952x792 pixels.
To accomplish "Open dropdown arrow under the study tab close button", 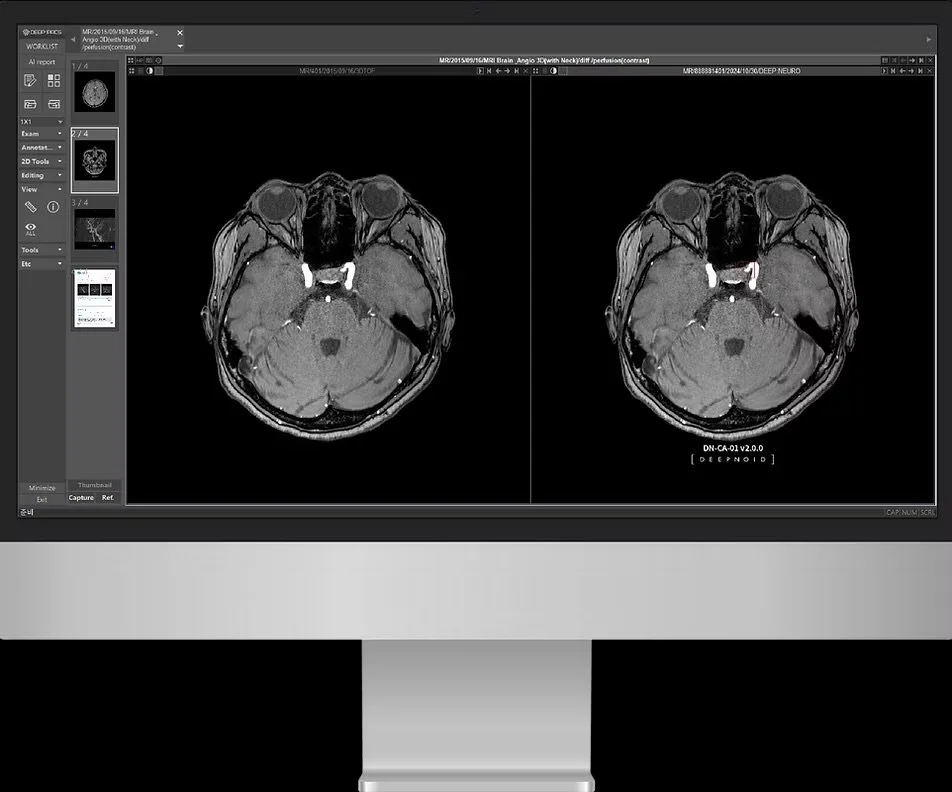I will [x=180, y=46].
